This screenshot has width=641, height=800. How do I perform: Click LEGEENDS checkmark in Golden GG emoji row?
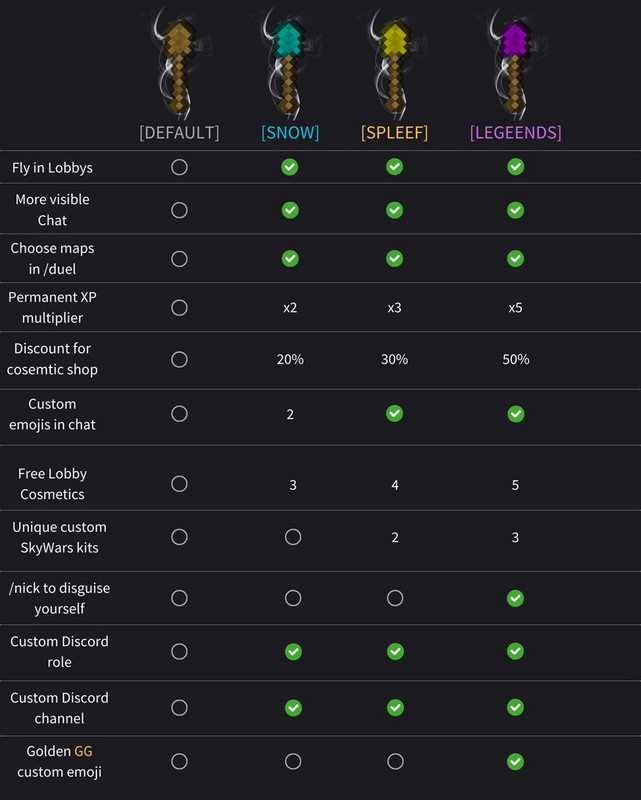515,761
